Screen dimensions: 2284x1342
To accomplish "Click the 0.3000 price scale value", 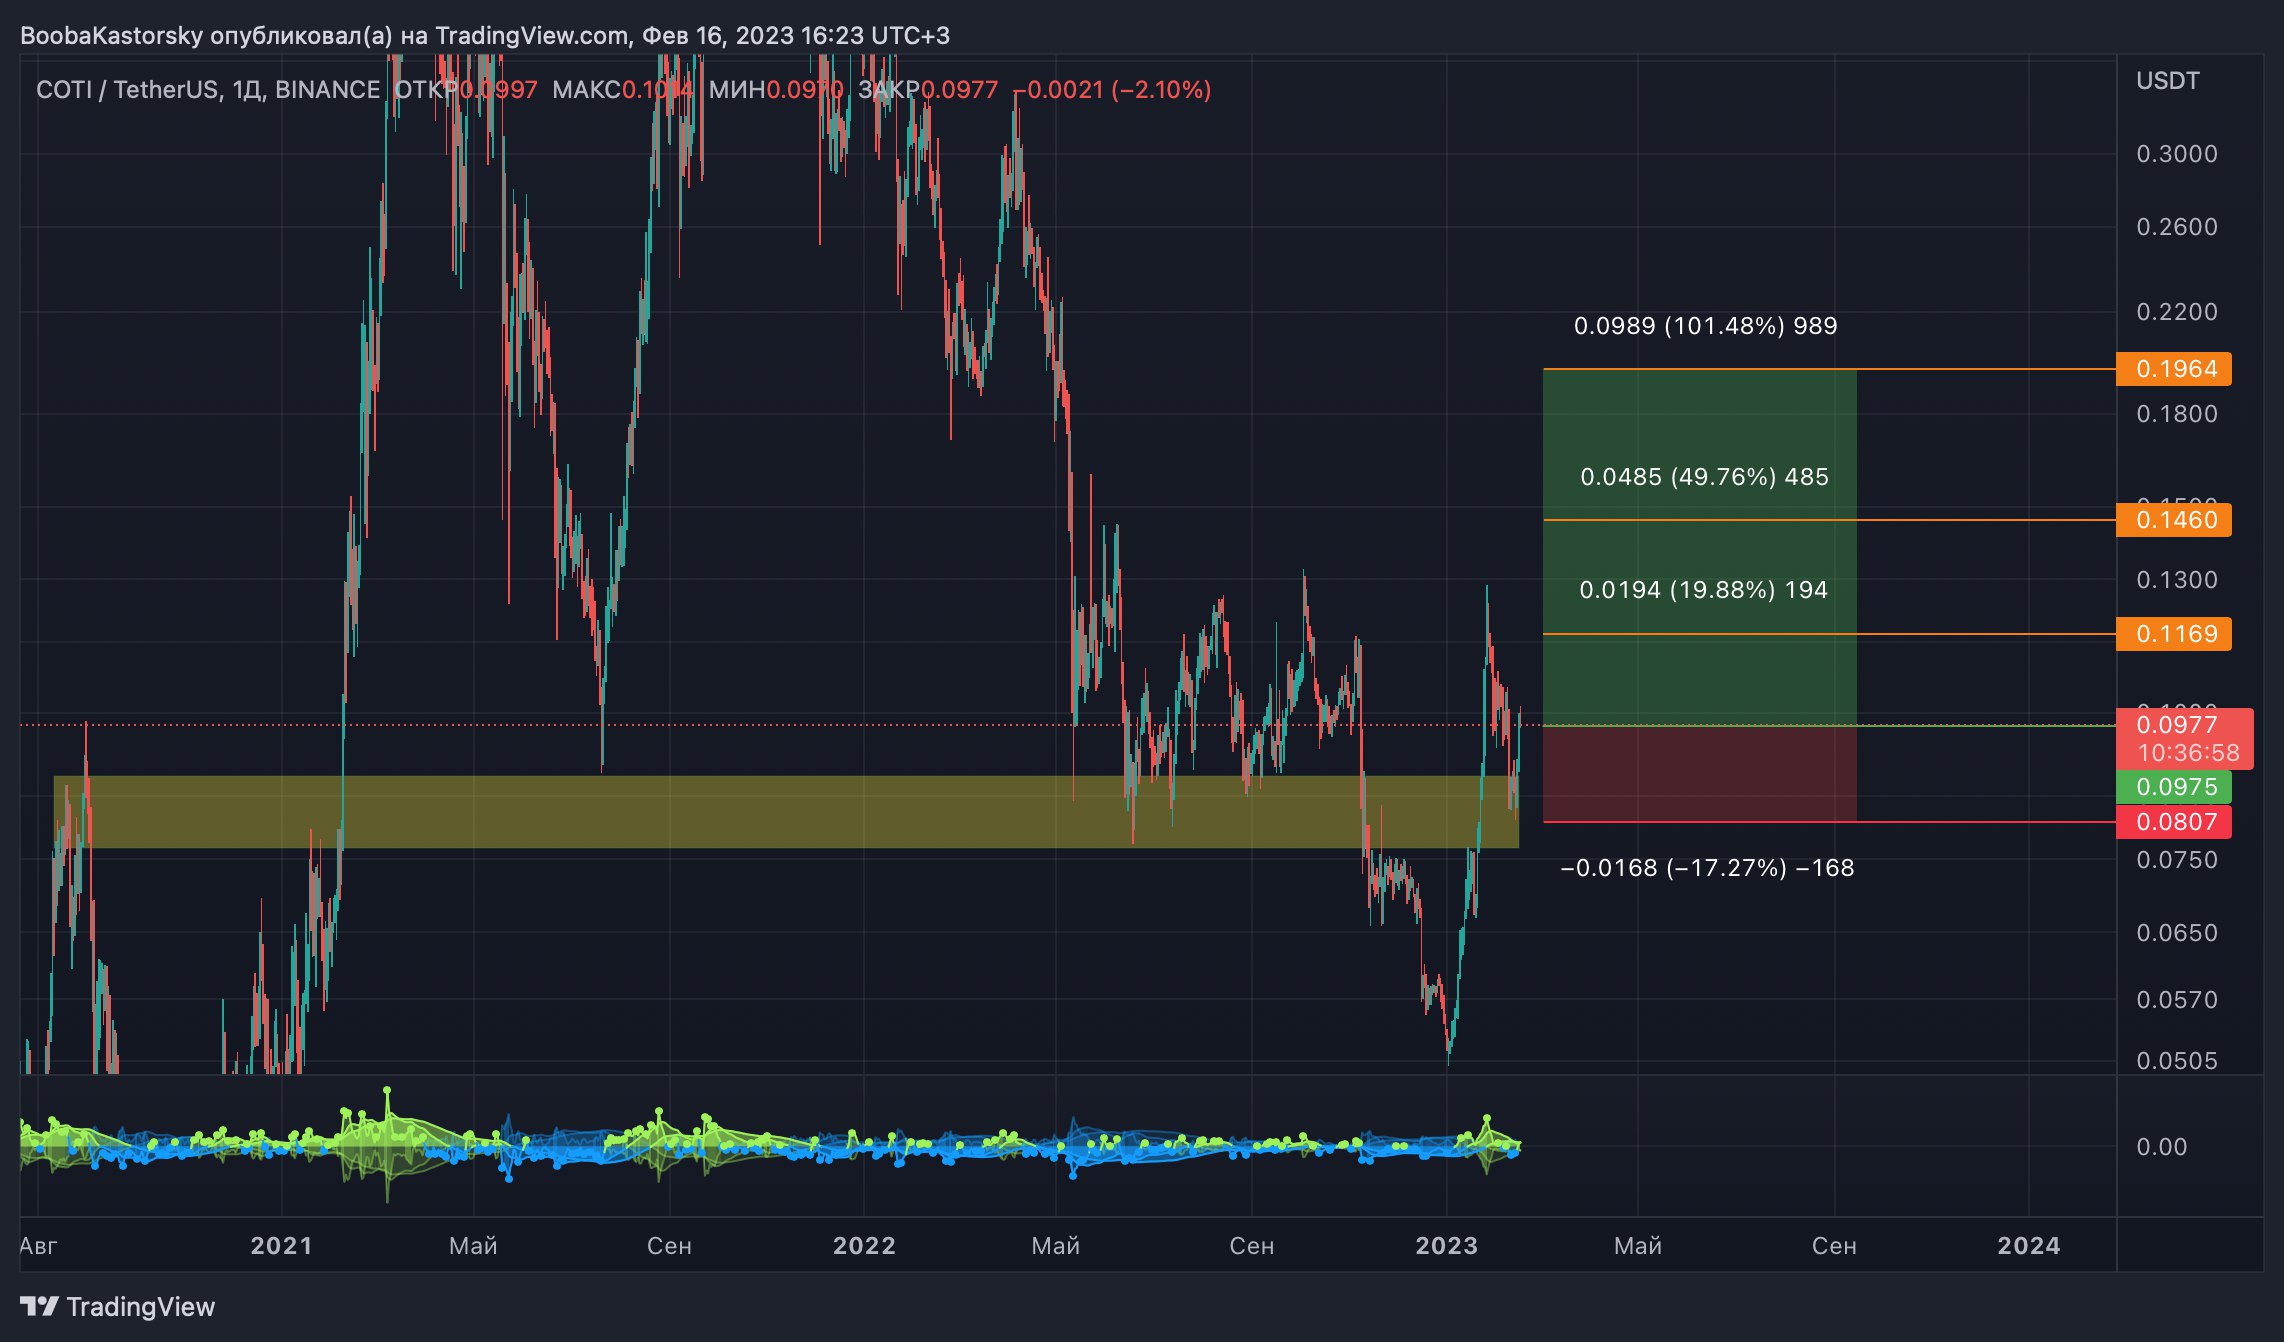I will 2176,154.
